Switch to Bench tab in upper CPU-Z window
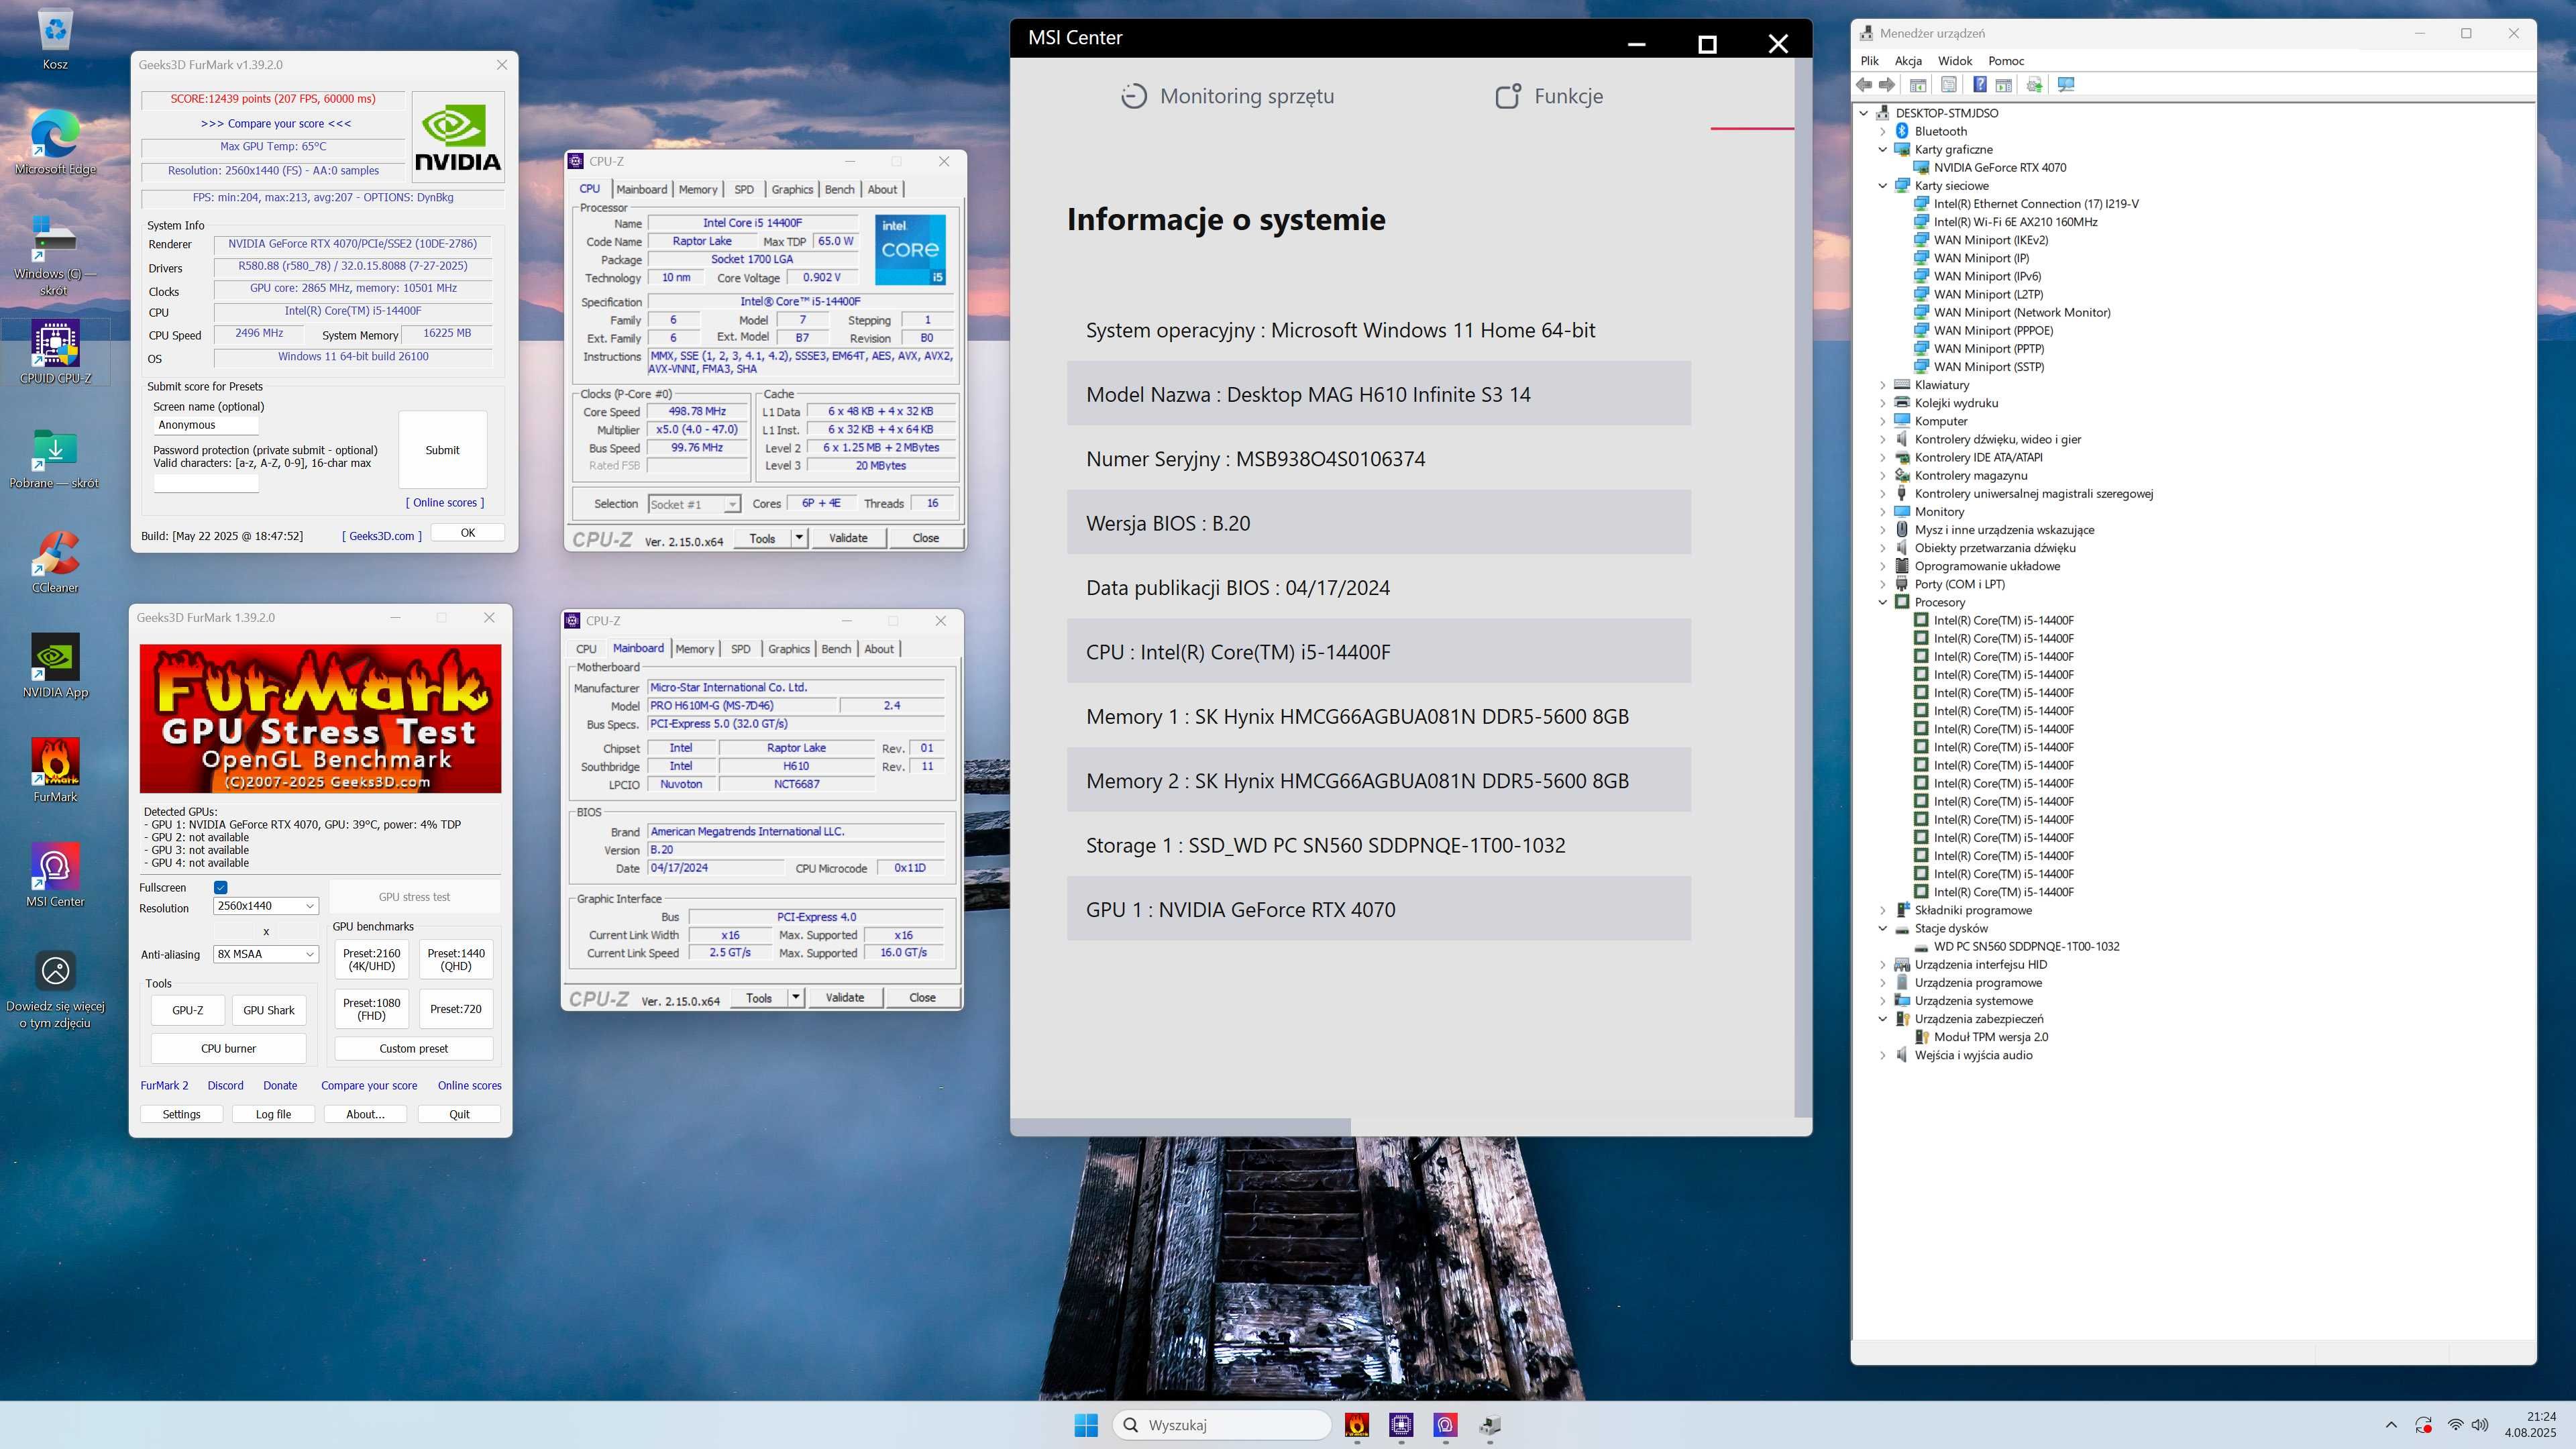Viewport: 2576px width, 1449px height. coord(839,189)
